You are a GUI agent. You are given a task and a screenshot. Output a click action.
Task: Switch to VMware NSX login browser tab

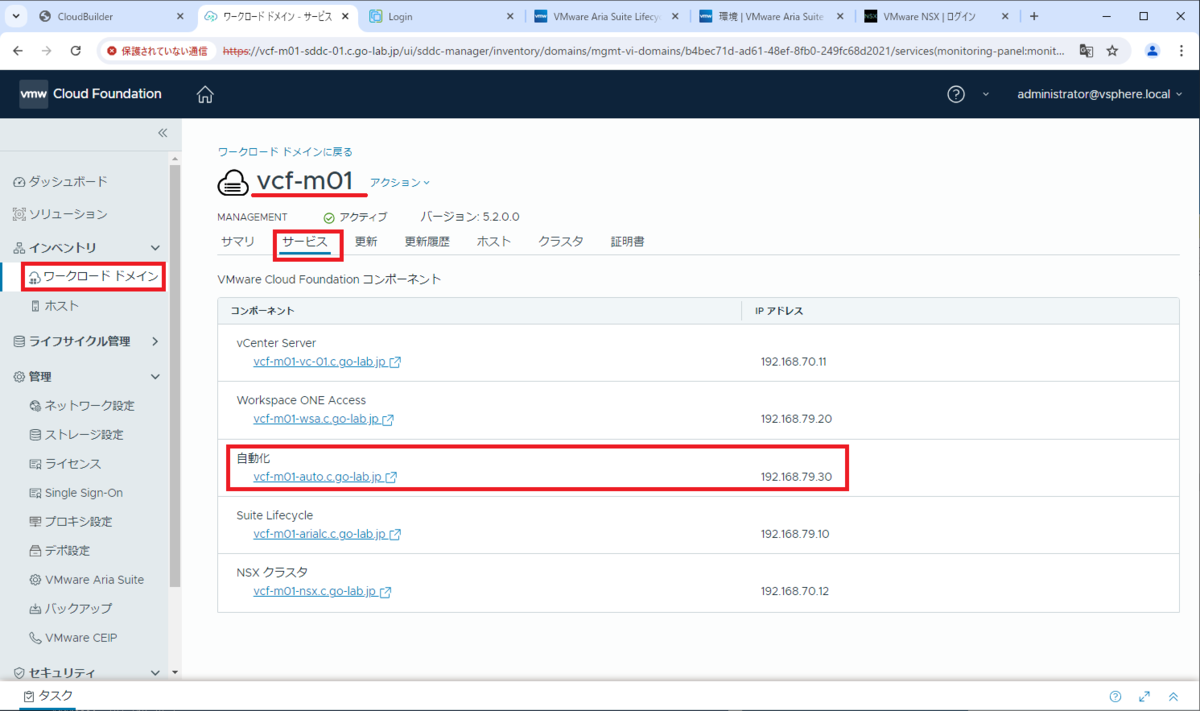click(938, 16)
